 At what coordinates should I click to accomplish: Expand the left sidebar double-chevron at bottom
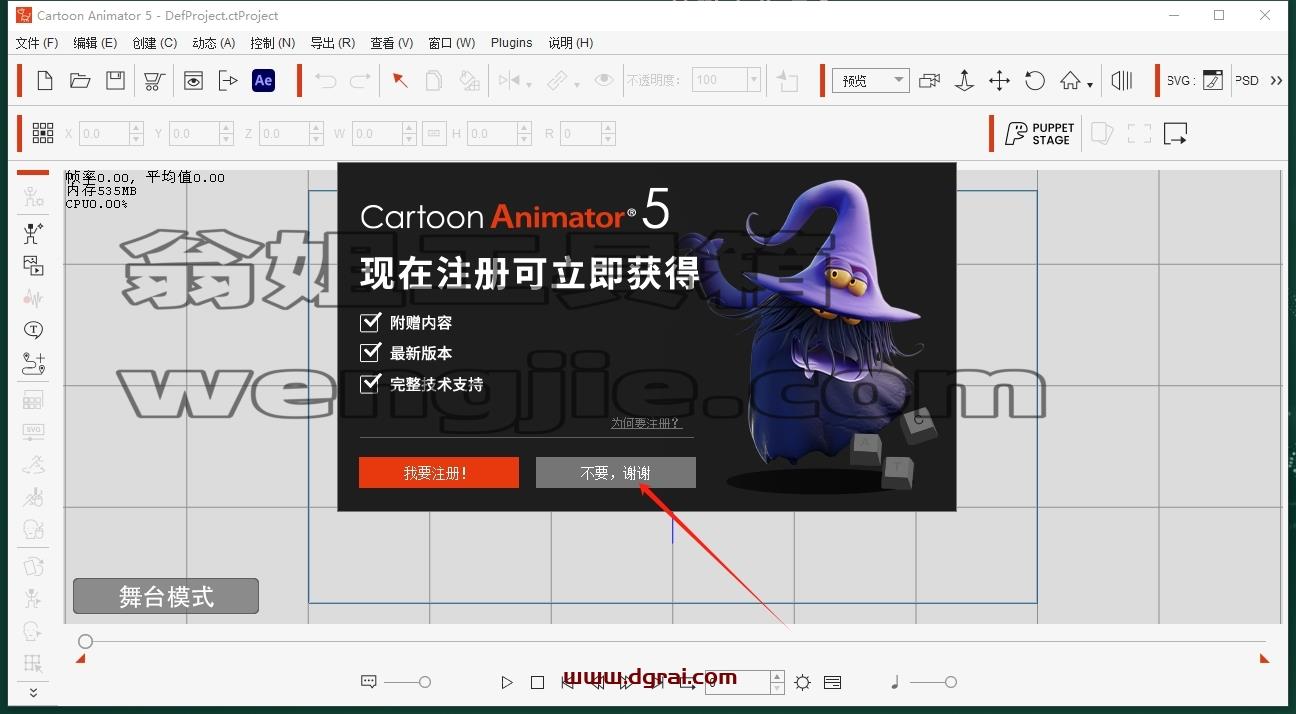pyautogui.click(x=33, y=692)
